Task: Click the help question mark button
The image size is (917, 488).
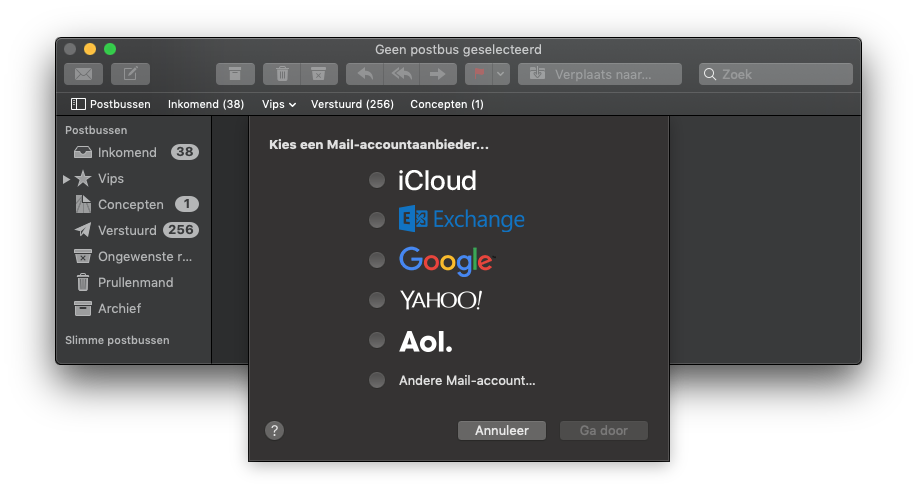Action: 274,431
